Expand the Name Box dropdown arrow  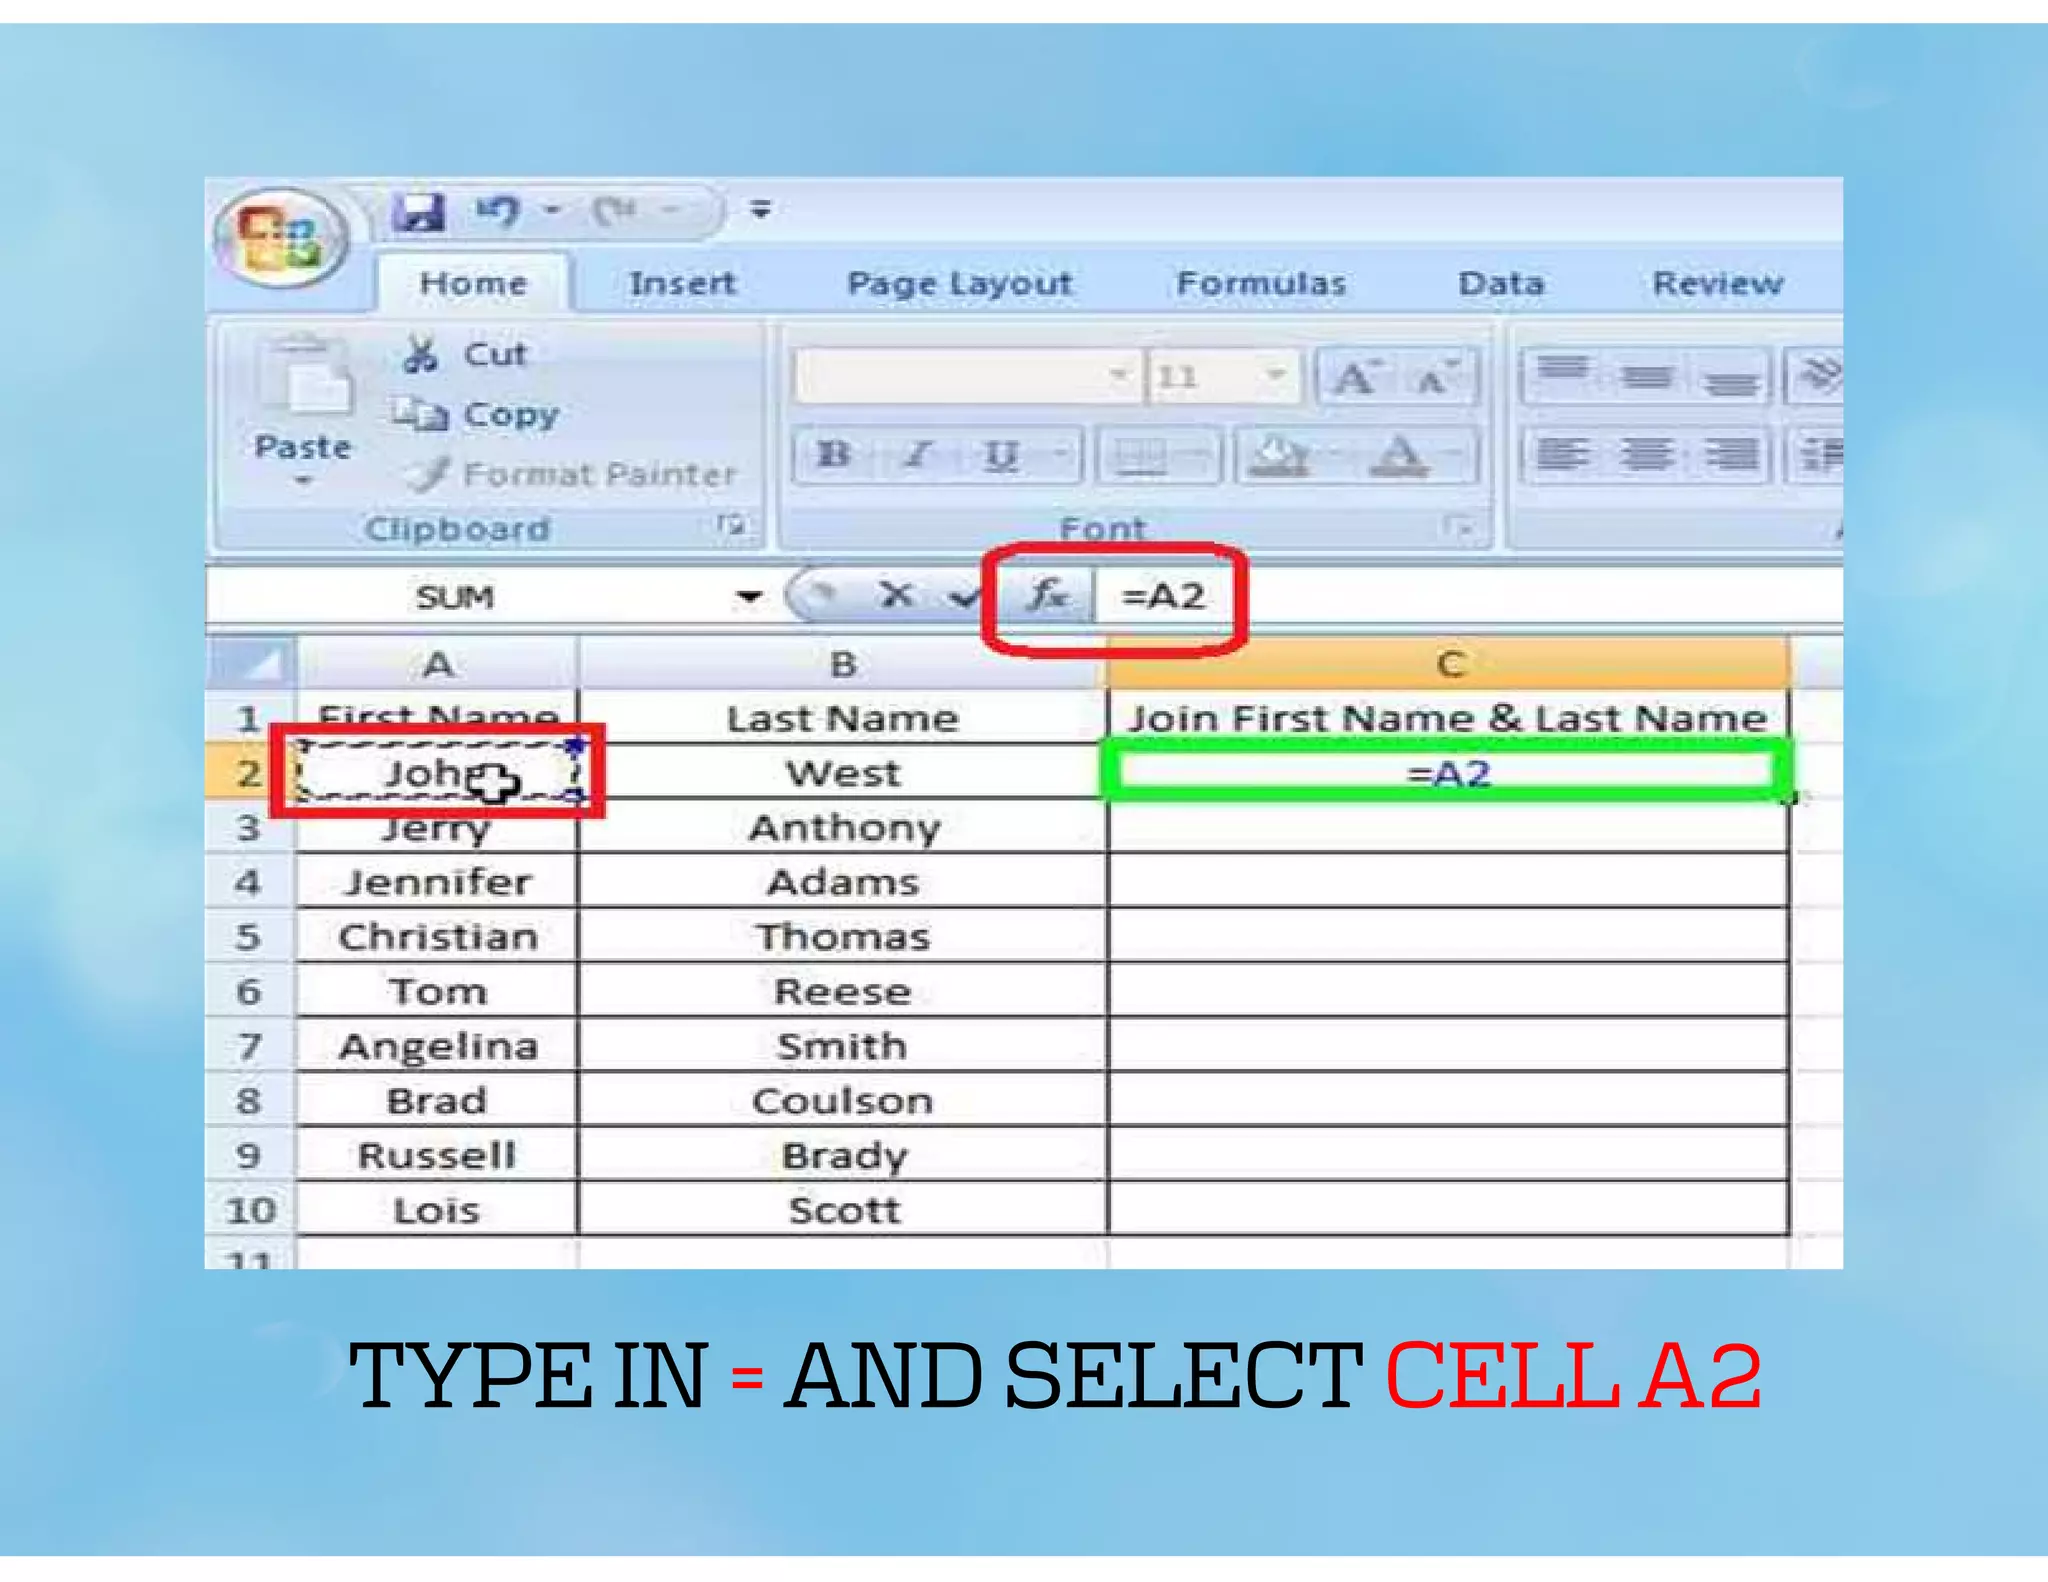(748, 597)
